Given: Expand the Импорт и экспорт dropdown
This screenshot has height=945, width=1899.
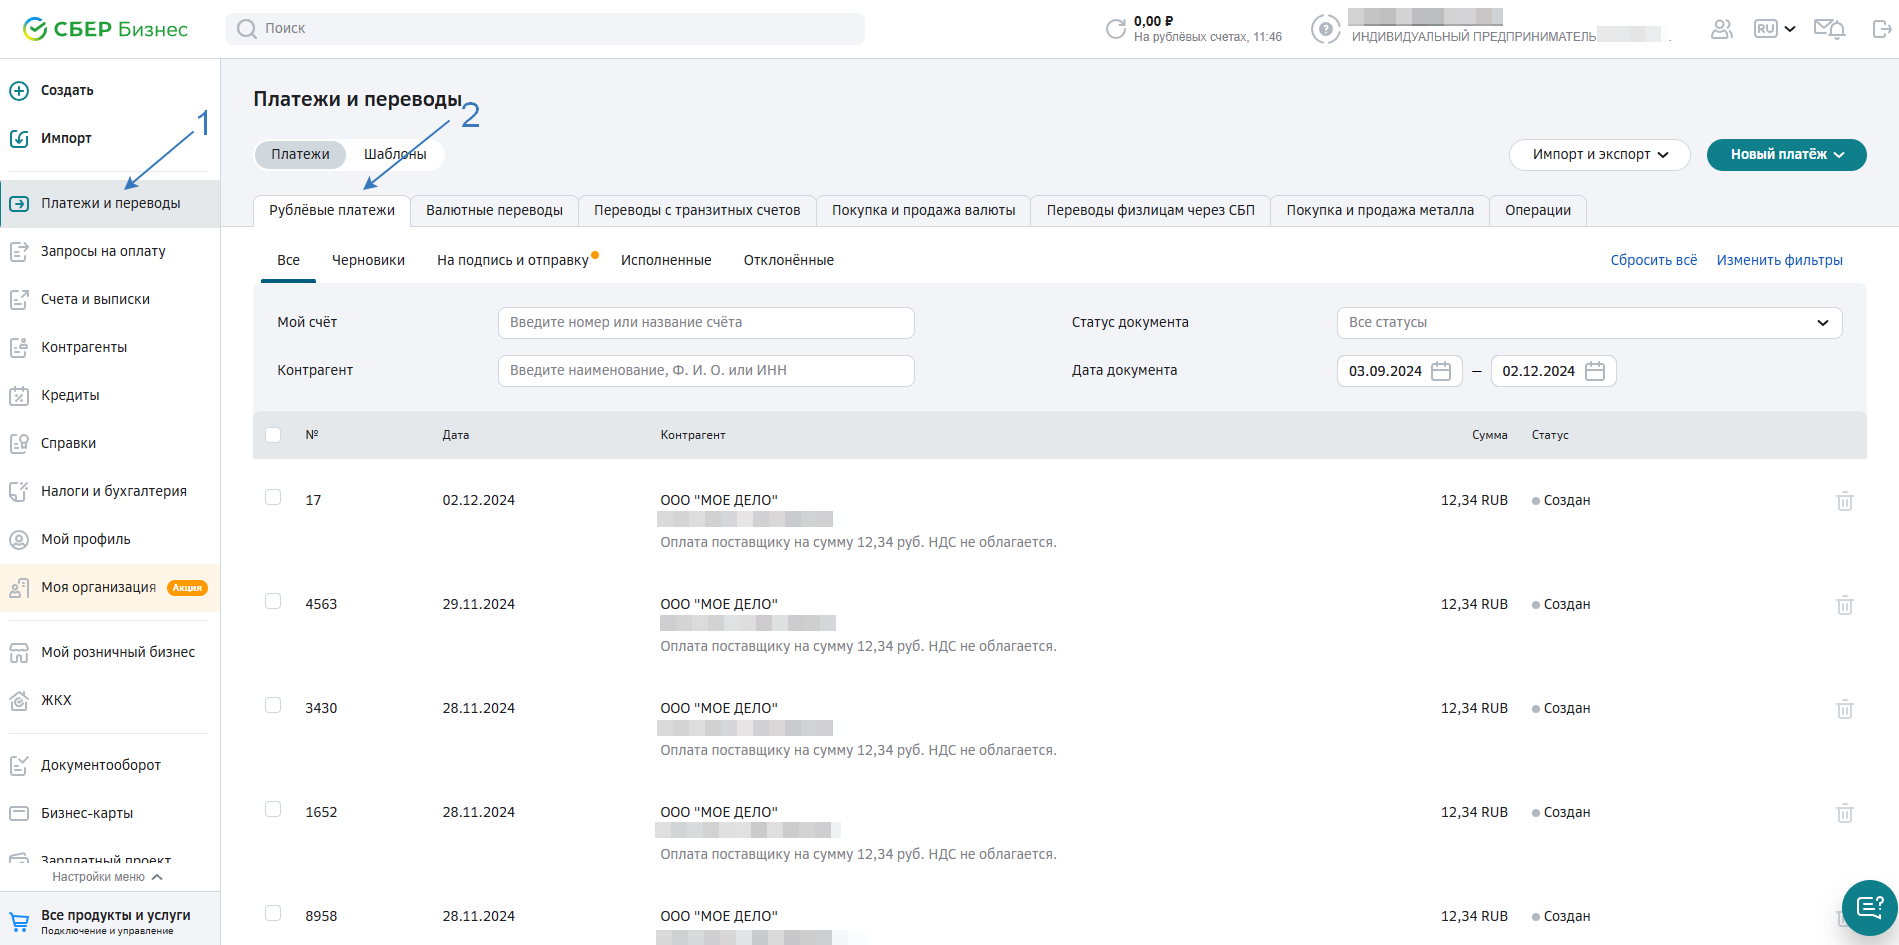Looking at the screenshot, I should pos(1600,155).
